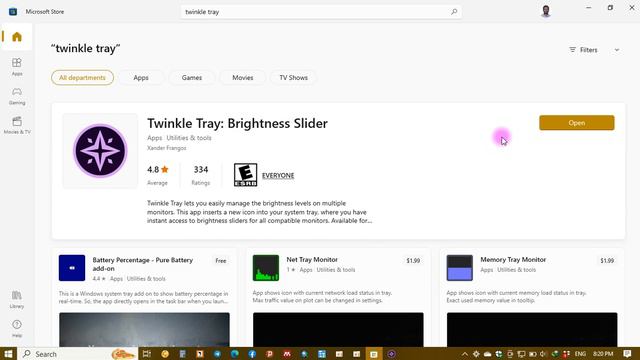
Task: Click the Memory Tray Monitor app icon
Action: pyautogui.click(x=460, y=268)
